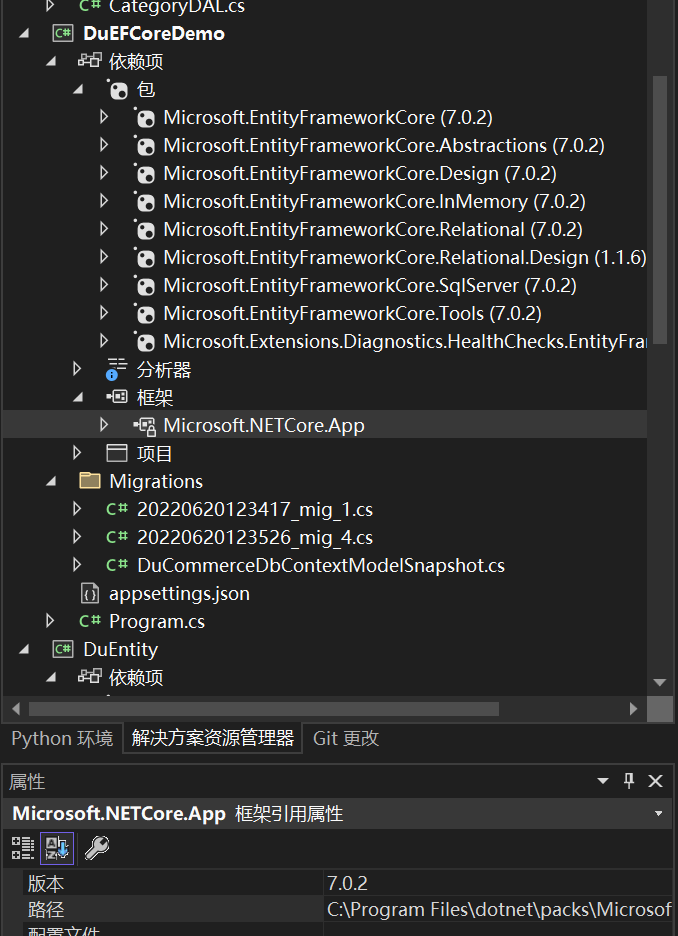Open the object selector dropdown in Properties

coord(658,814)
